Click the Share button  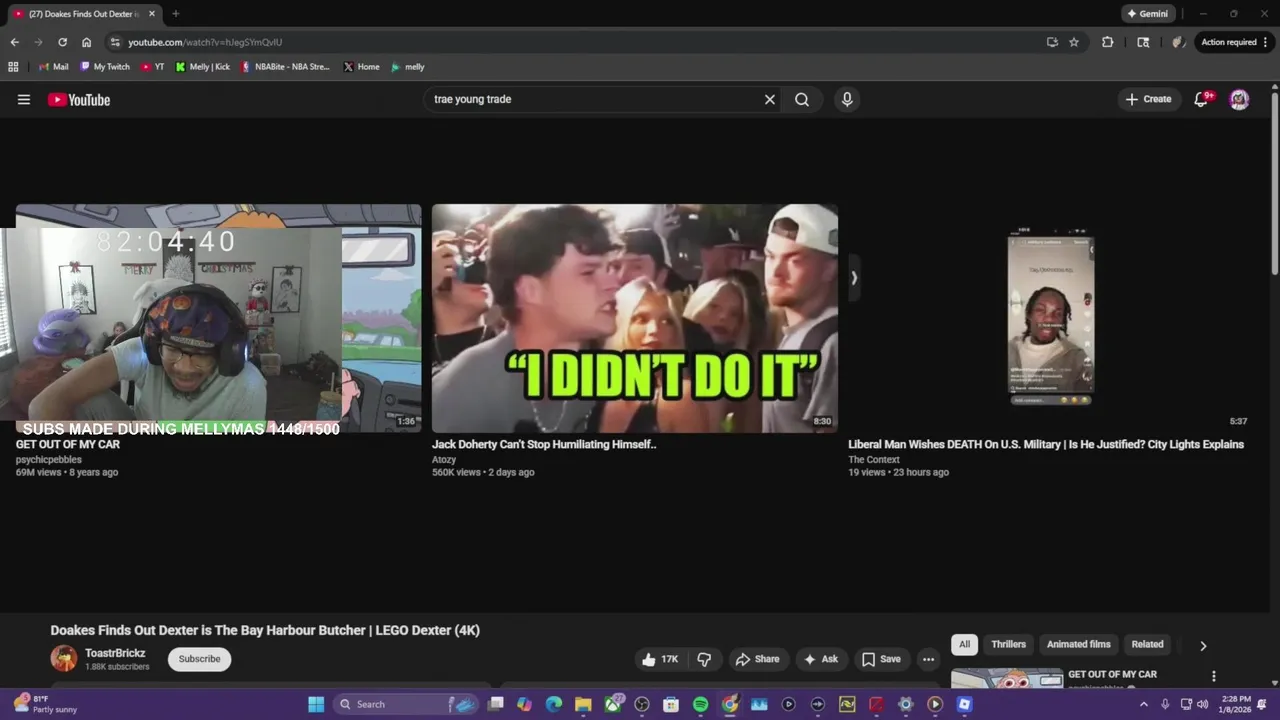coord(757,659)
